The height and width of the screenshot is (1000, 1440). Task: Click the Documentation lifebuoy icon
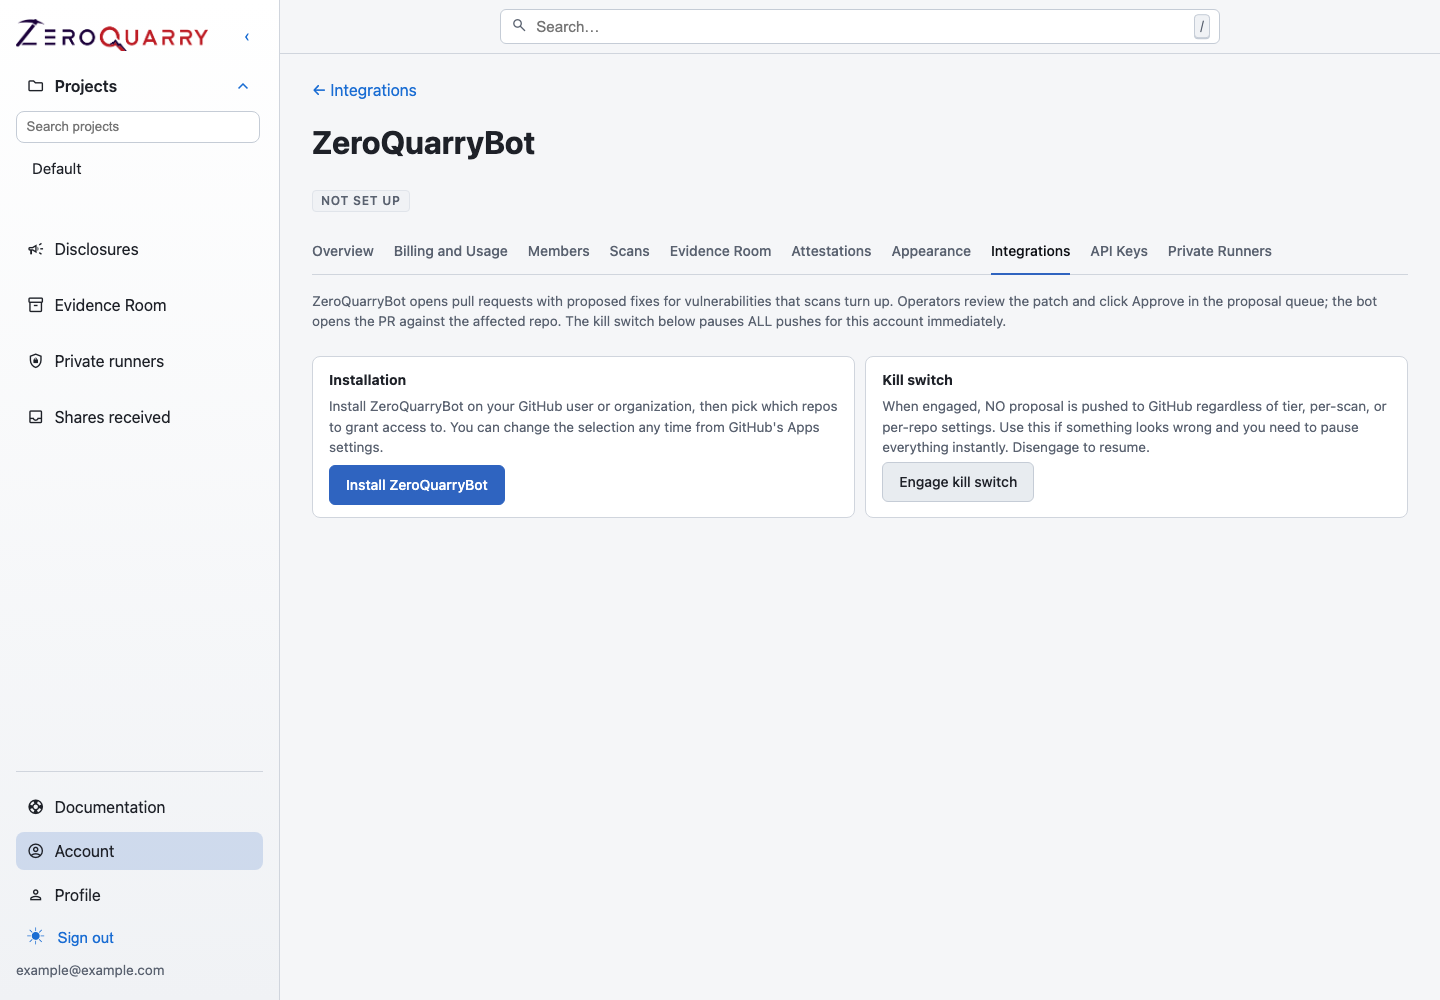[36, 807]
